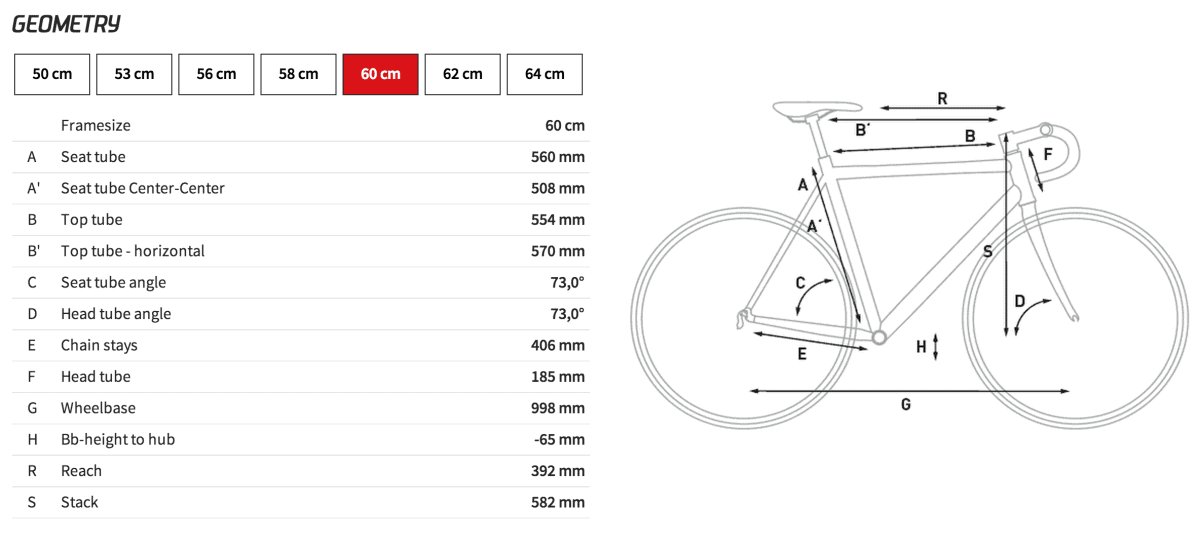Switch to the 64 cm tab
Image resolution: width=1200 pixels, height=548 pixels.
(x=544, y=74)
